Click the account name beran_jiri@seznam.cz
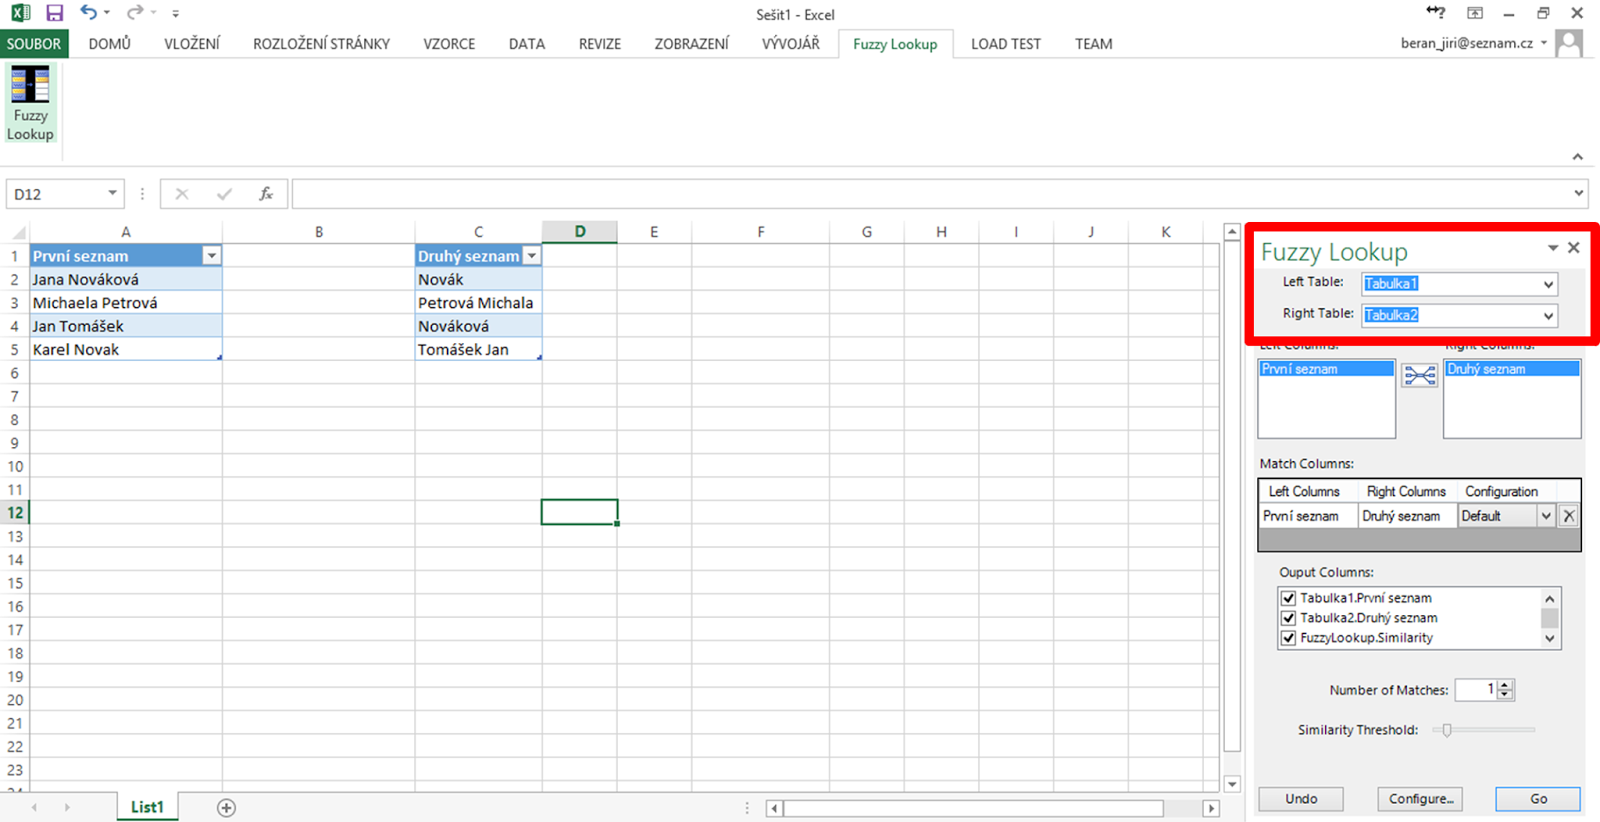This screenshot has height=822, width=1600. (1467, 43)
